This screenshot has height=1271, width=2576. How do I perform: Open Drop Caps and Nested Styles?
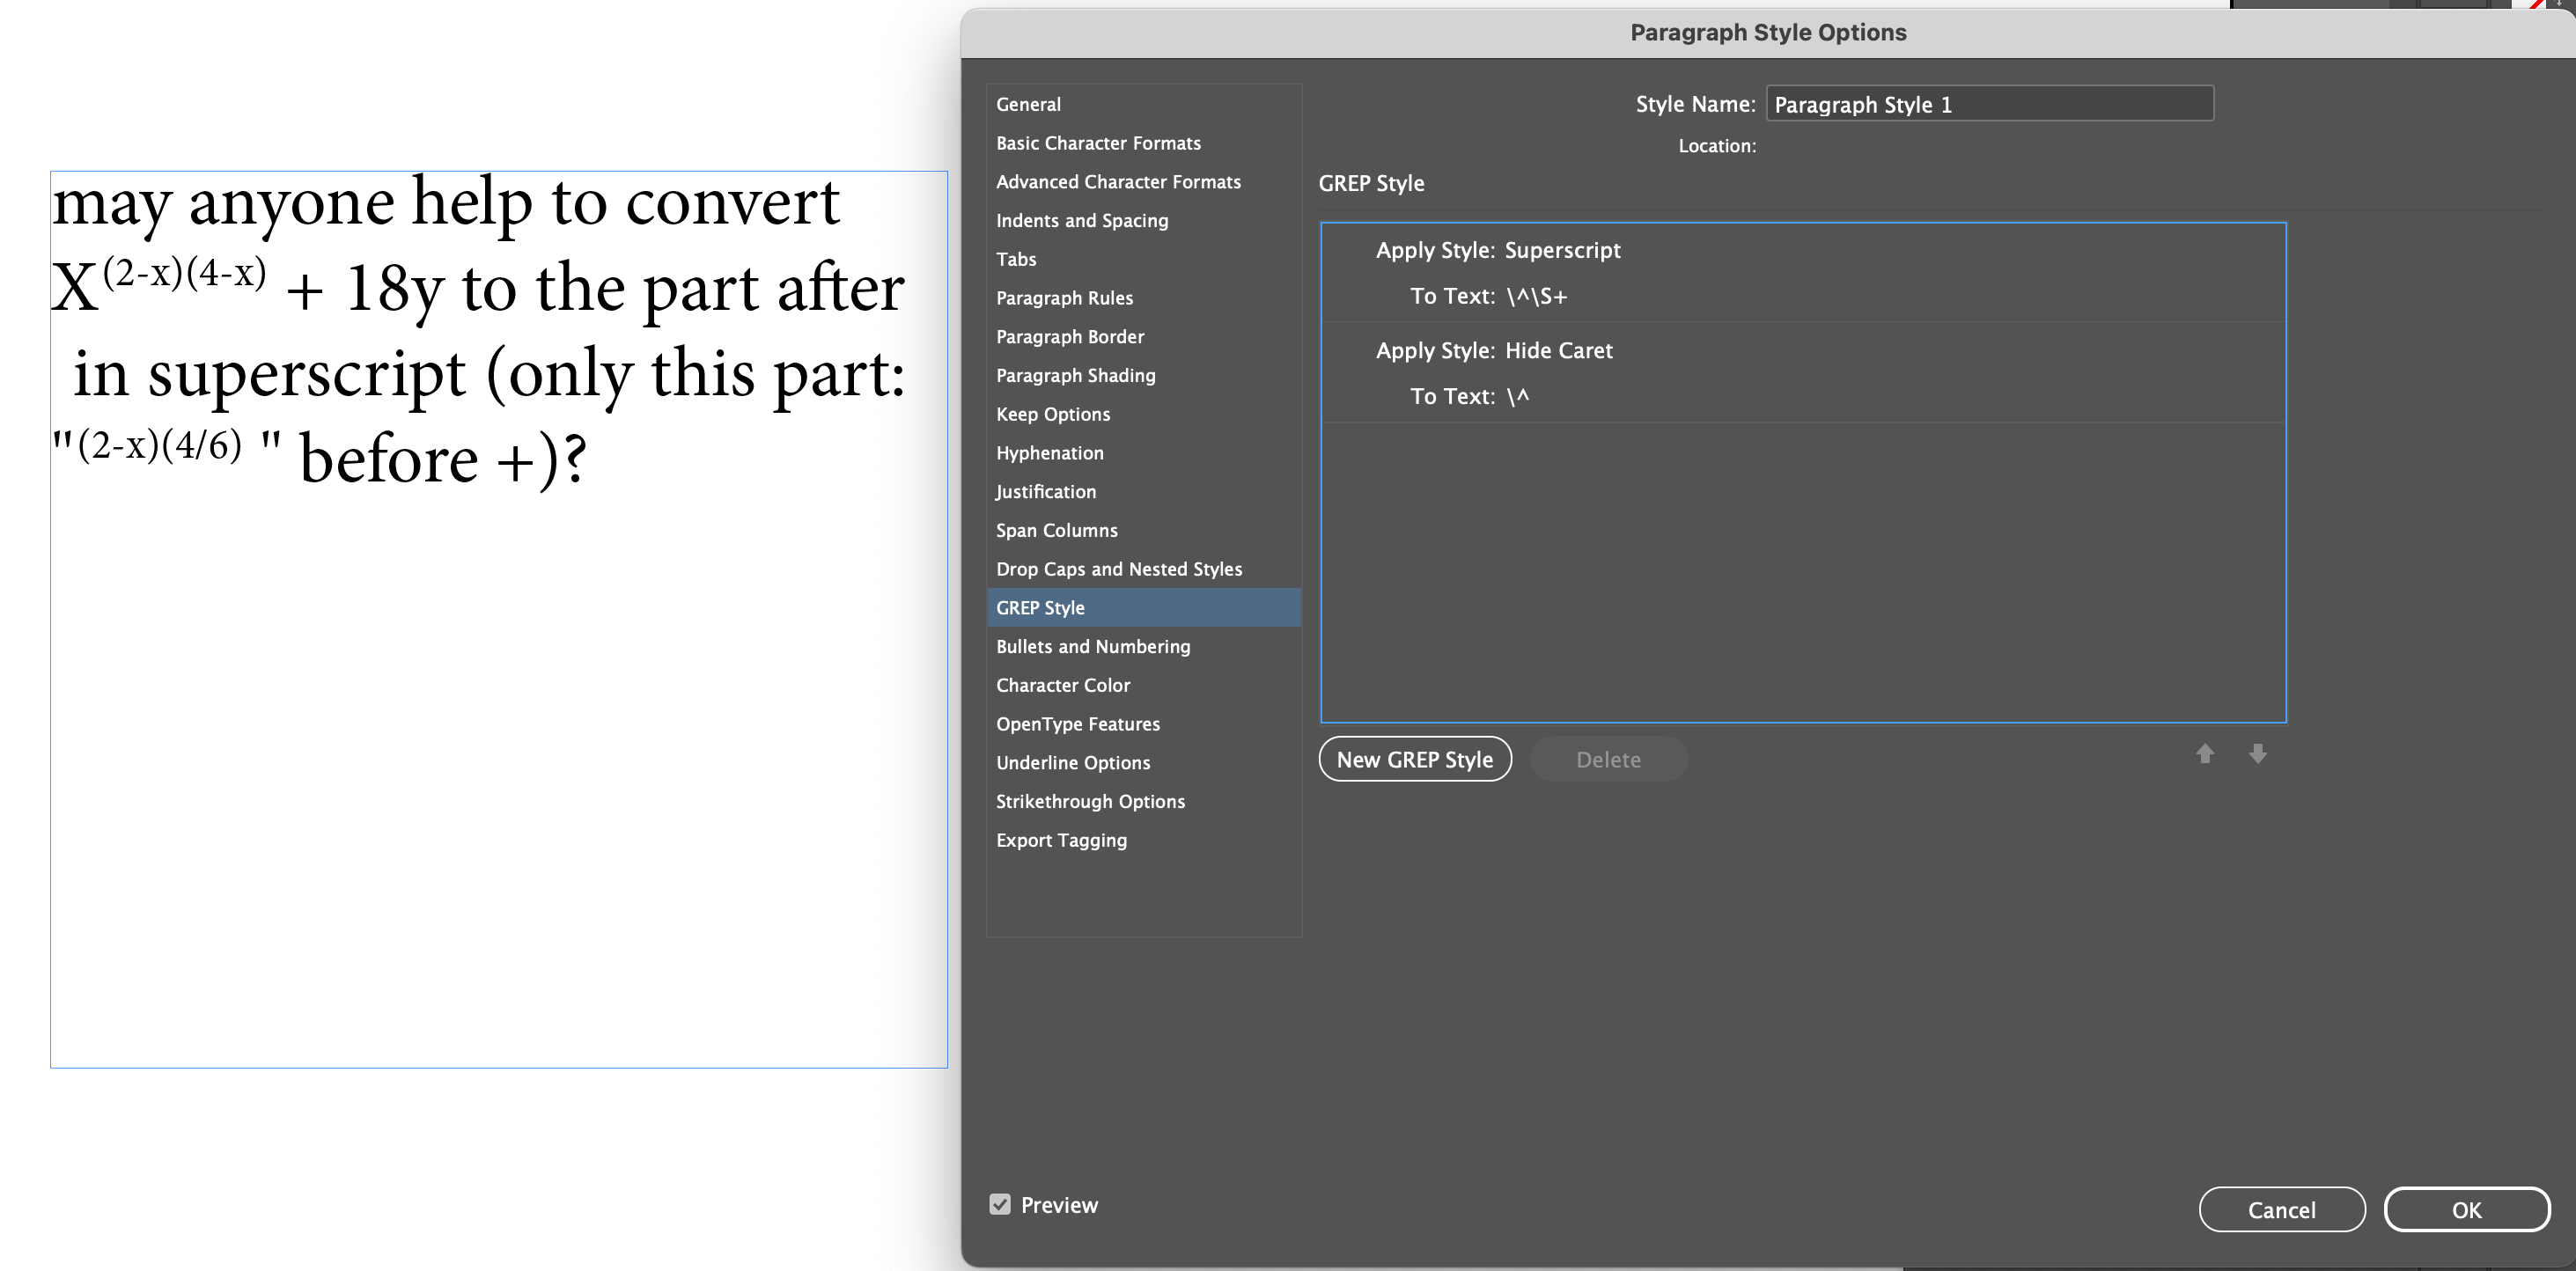[1119, 568]
